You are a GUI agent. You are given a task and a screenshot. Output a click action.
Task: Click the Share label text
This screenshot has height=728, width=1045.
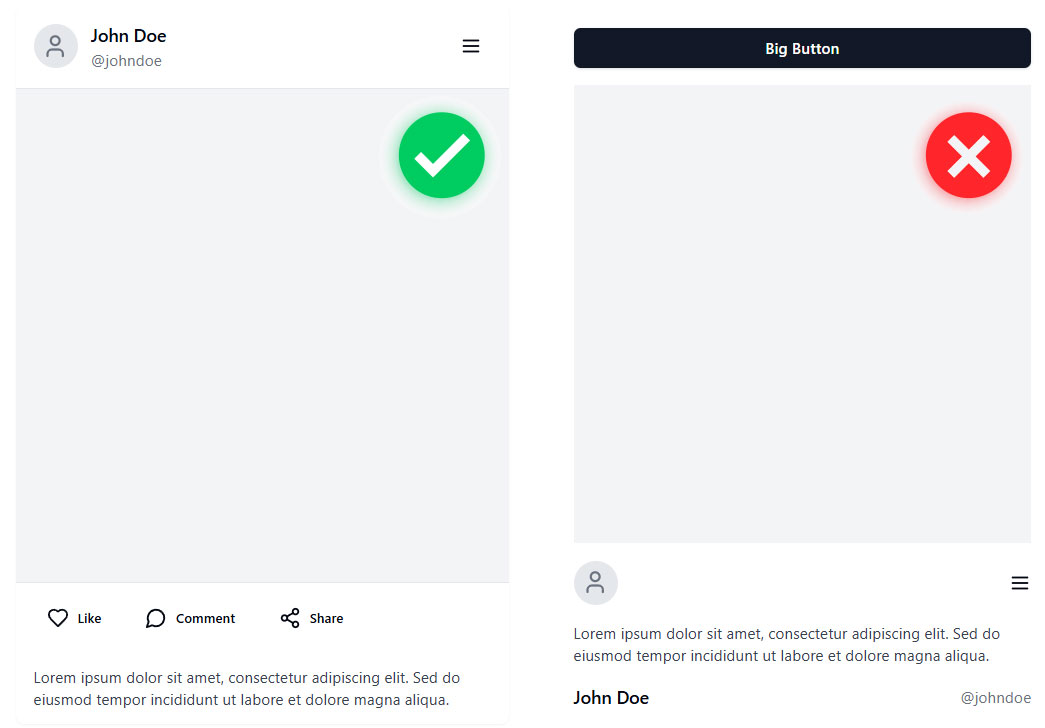(326, 619)
